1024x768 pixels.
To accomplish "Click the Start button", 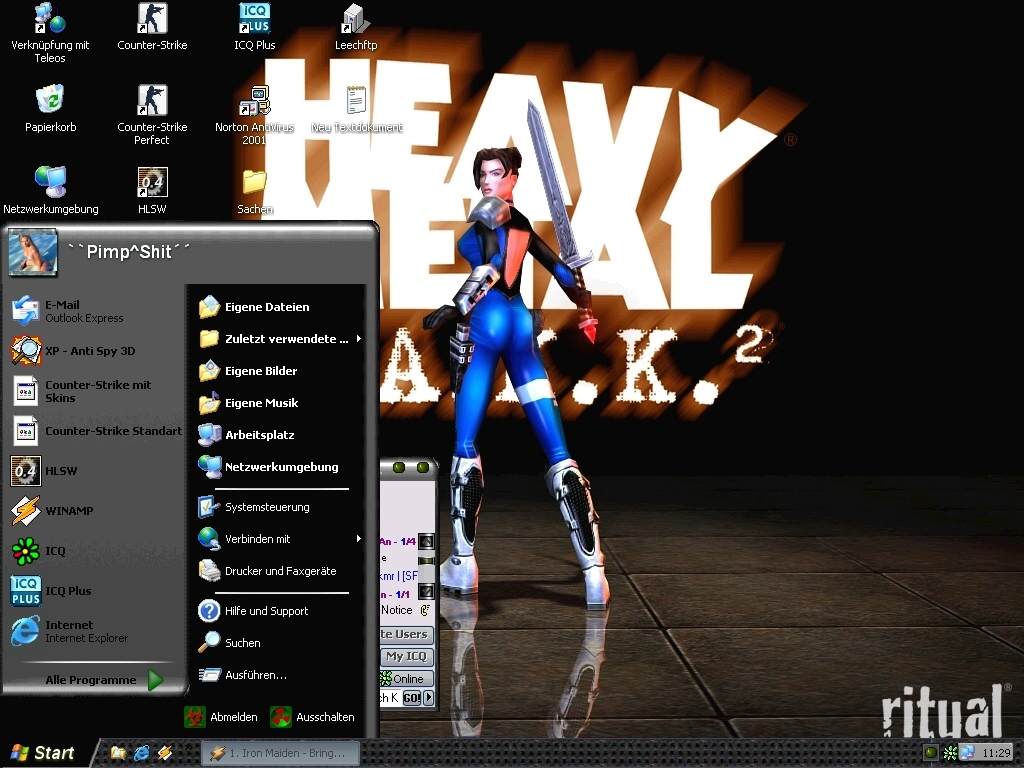I will [x=43, y=753].
